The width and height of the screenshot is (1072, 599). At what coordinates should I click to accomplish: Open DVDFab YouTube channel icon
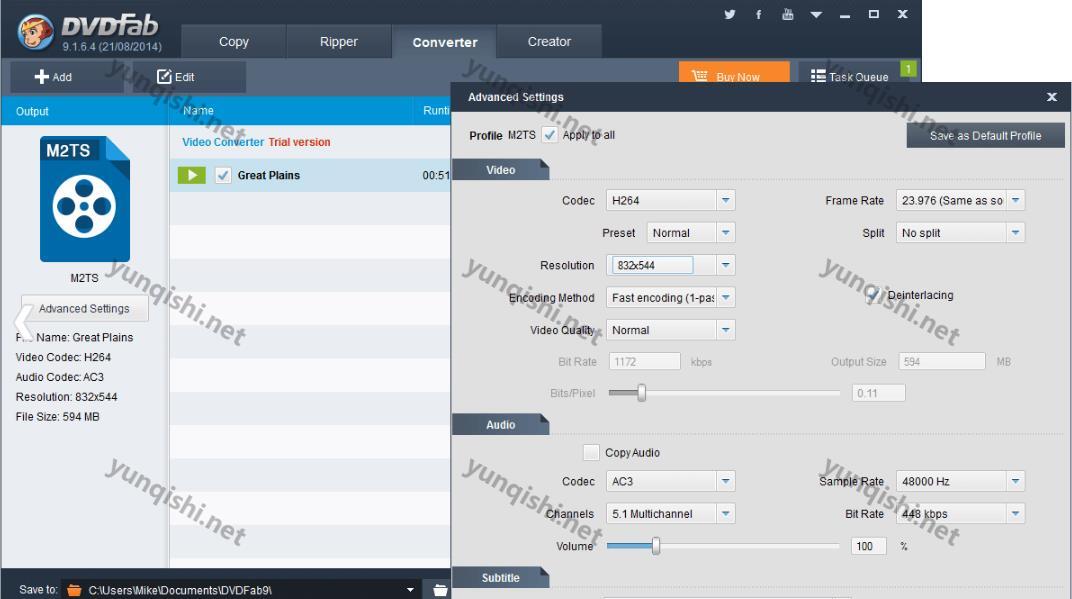(x=788, y=14)
